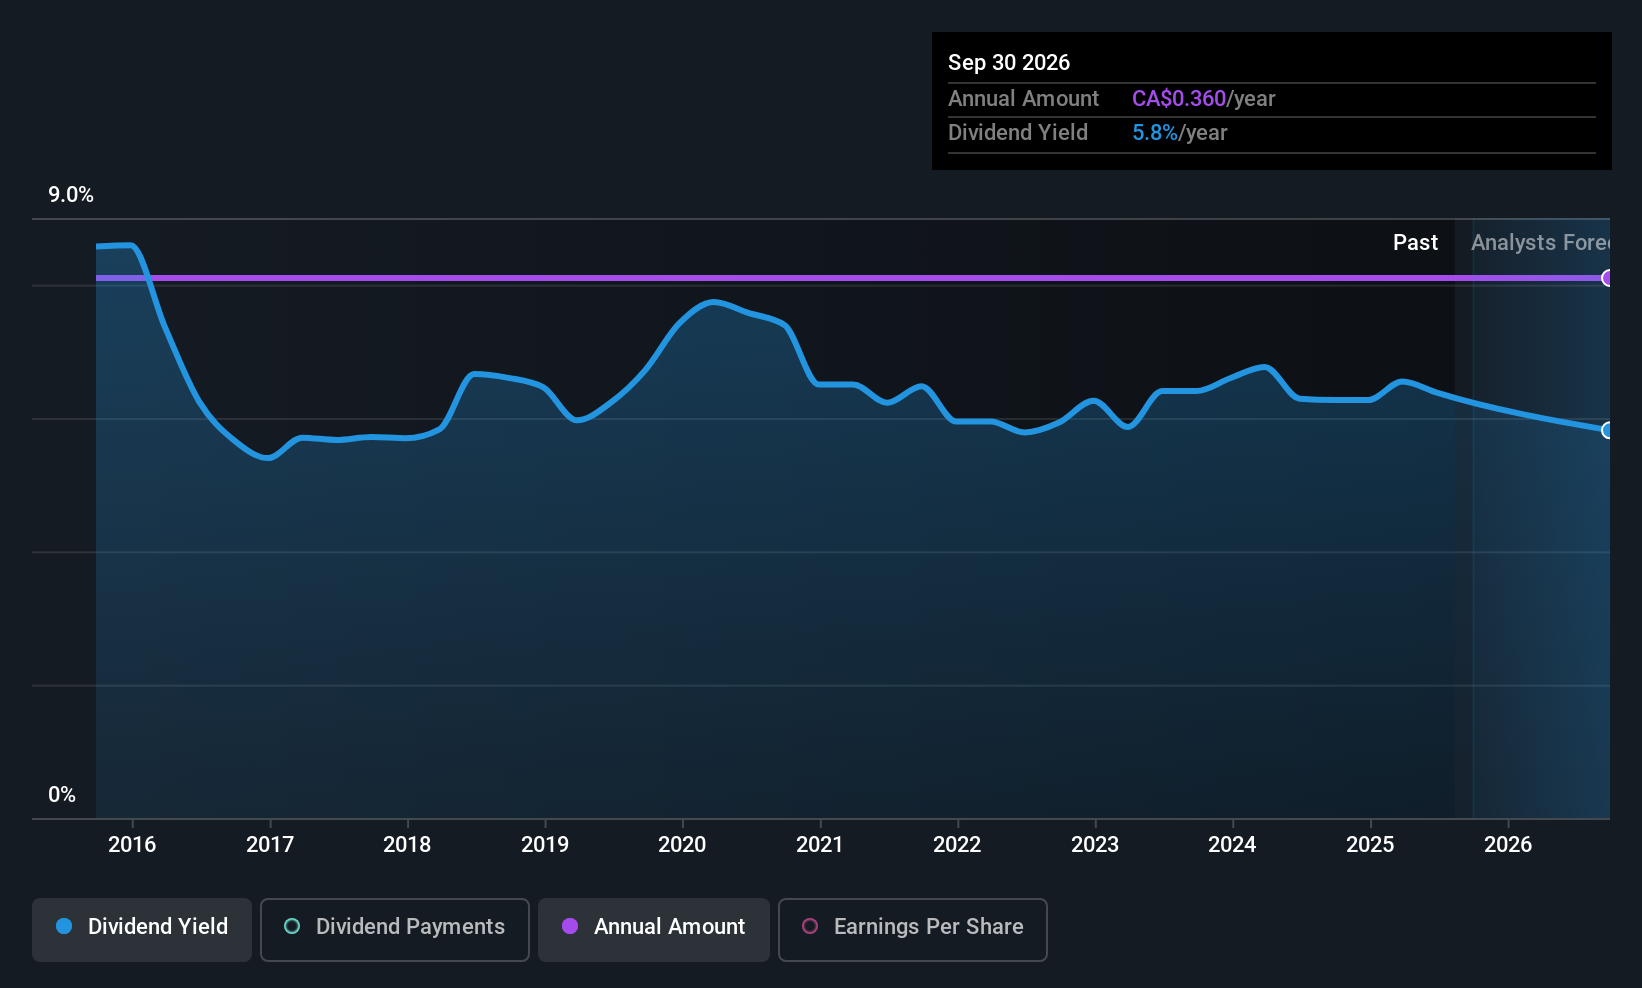Click the purple CA$0.360/year amount
Viewport: 1642px width, 988px height.
tap(1180, 98)
